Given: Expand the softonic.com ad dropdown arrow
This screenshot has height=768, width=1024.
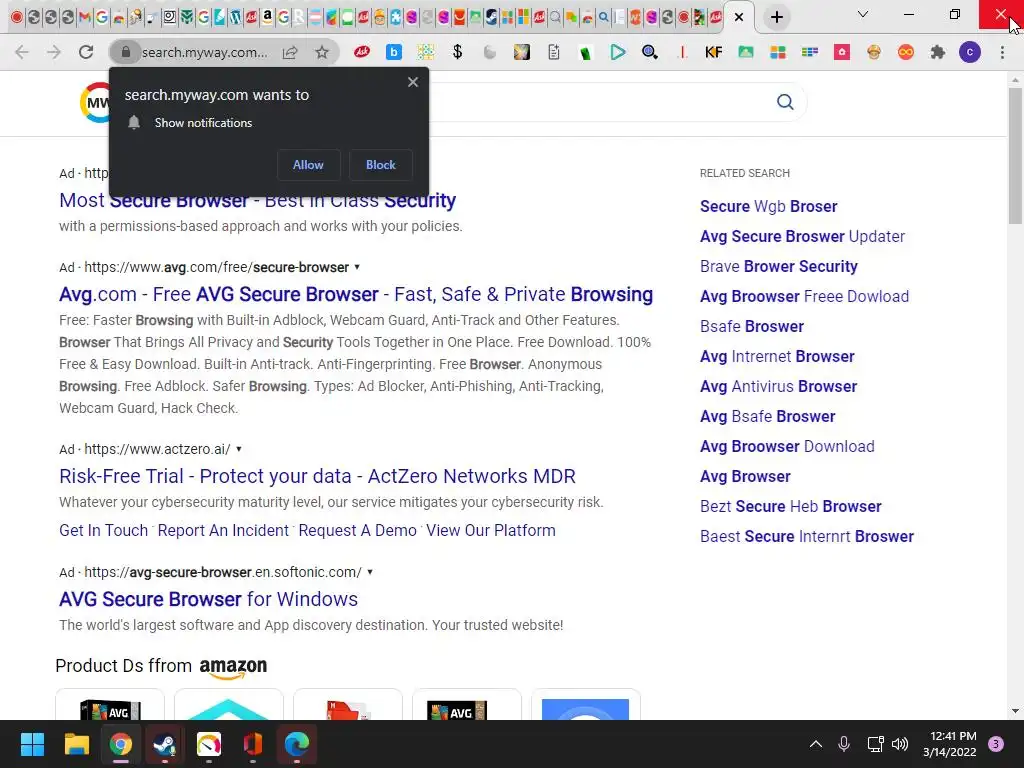Looking at the screenshot, I should point(370,572).
